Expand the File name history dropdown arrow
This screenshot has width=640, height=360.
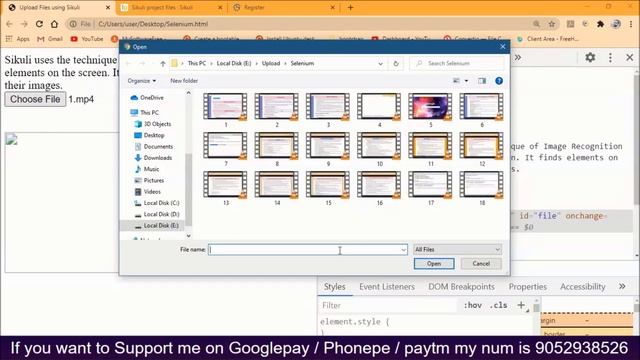(x=403, y=249)
